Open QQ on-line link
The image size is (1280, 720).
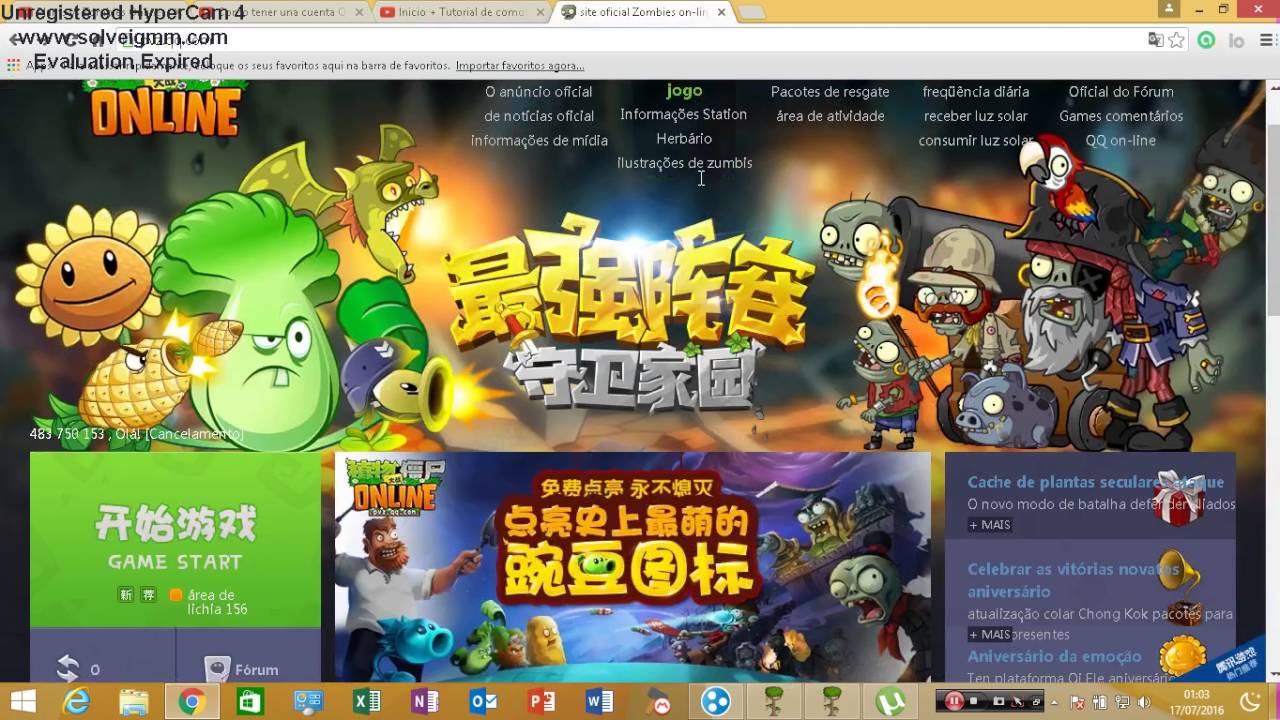tap(1121, 140)
